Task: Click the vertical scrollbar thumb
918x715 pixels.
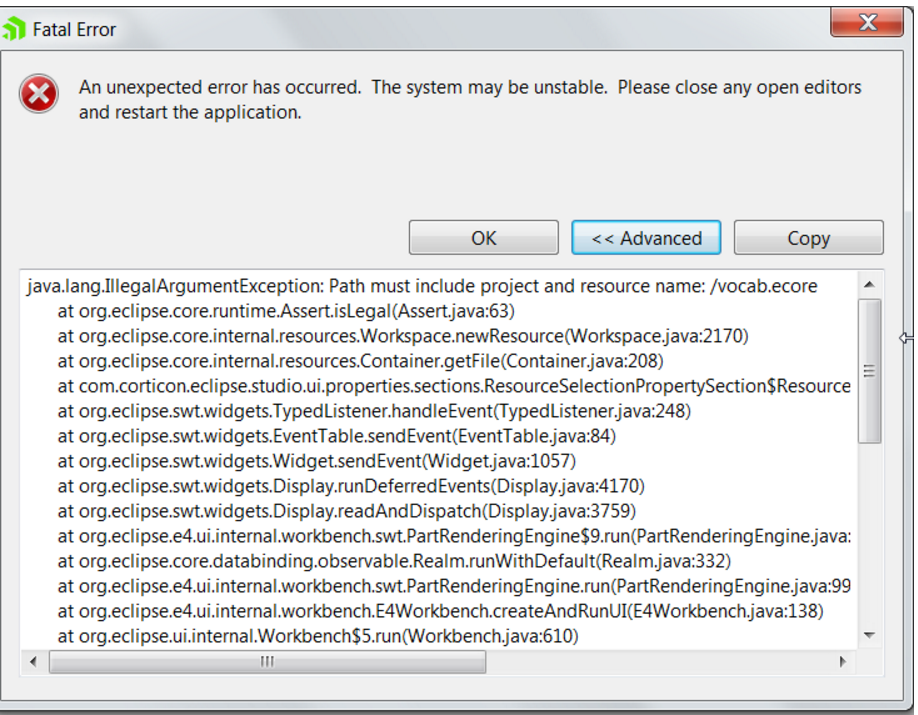Action: (869, 371)
